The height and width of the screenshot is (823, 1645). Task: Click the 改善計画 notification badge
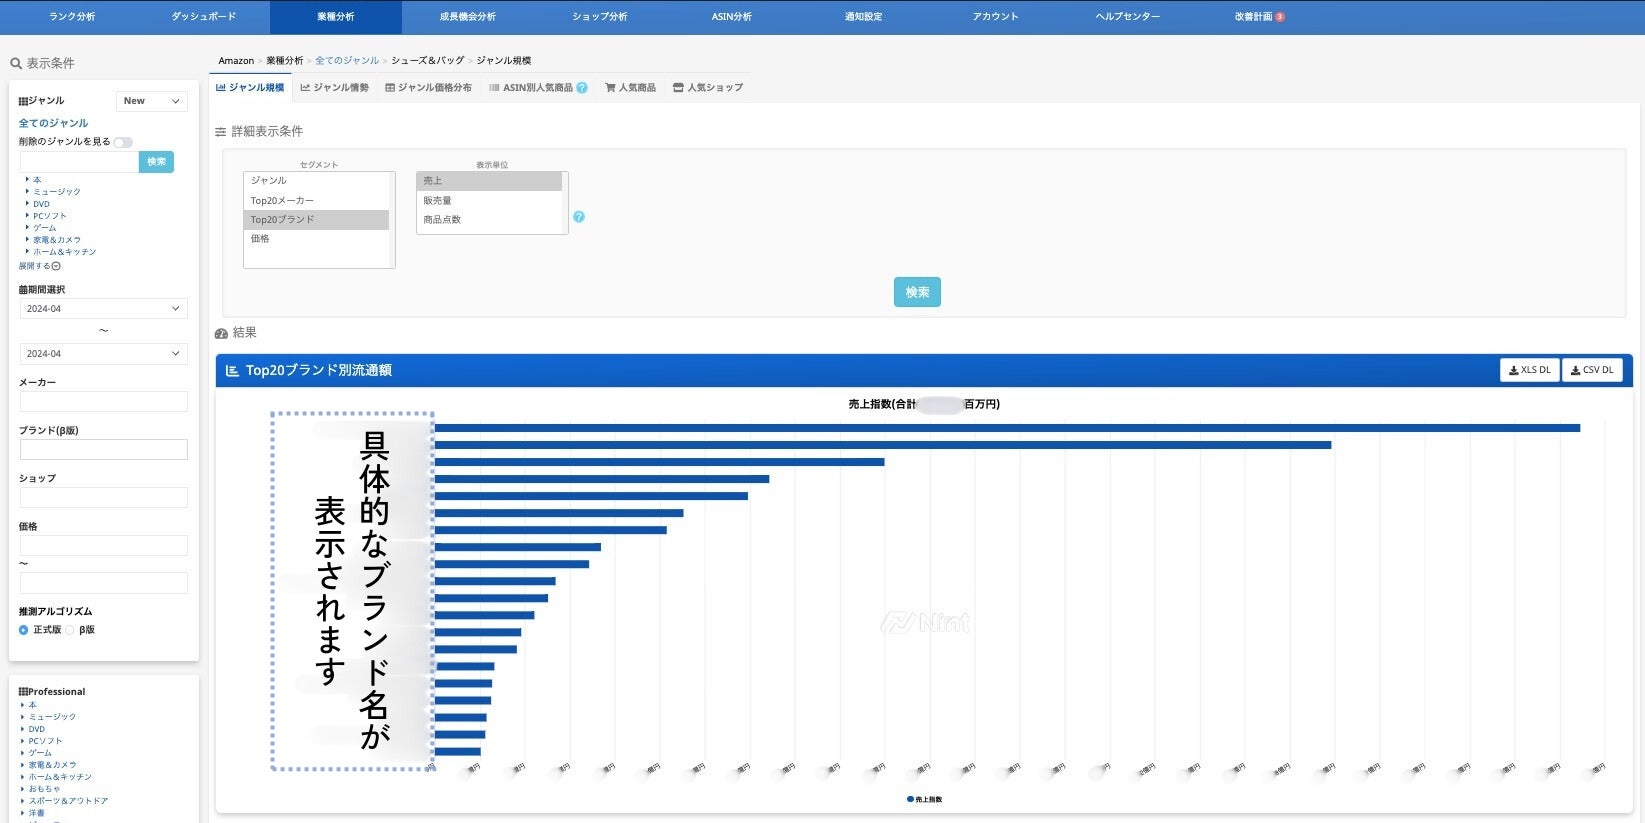point(1280,17)
